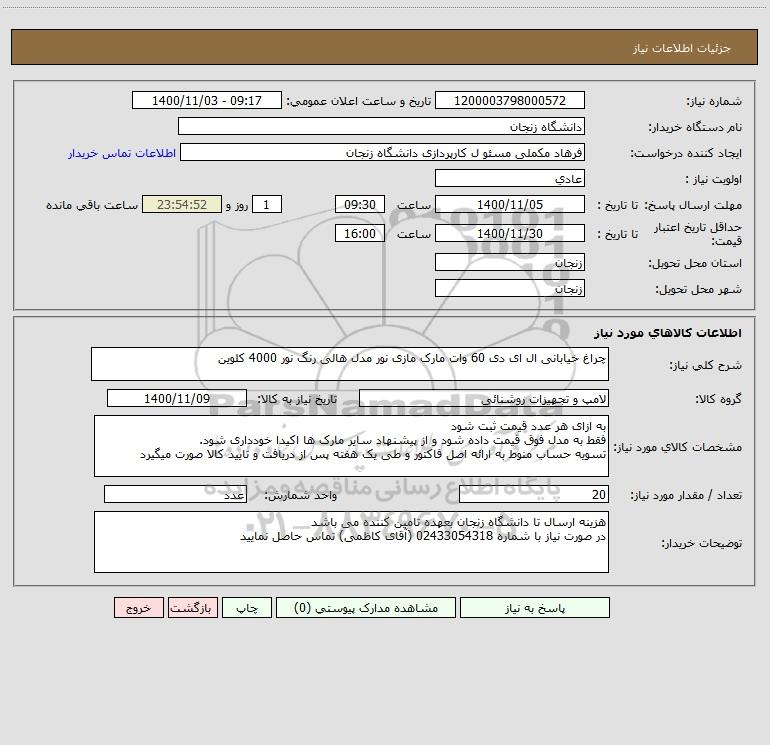Image resolution: width=770 pixels, height=745 pixels.
Task: Click label شماره نیاز
Action: [x=714, y=101]
